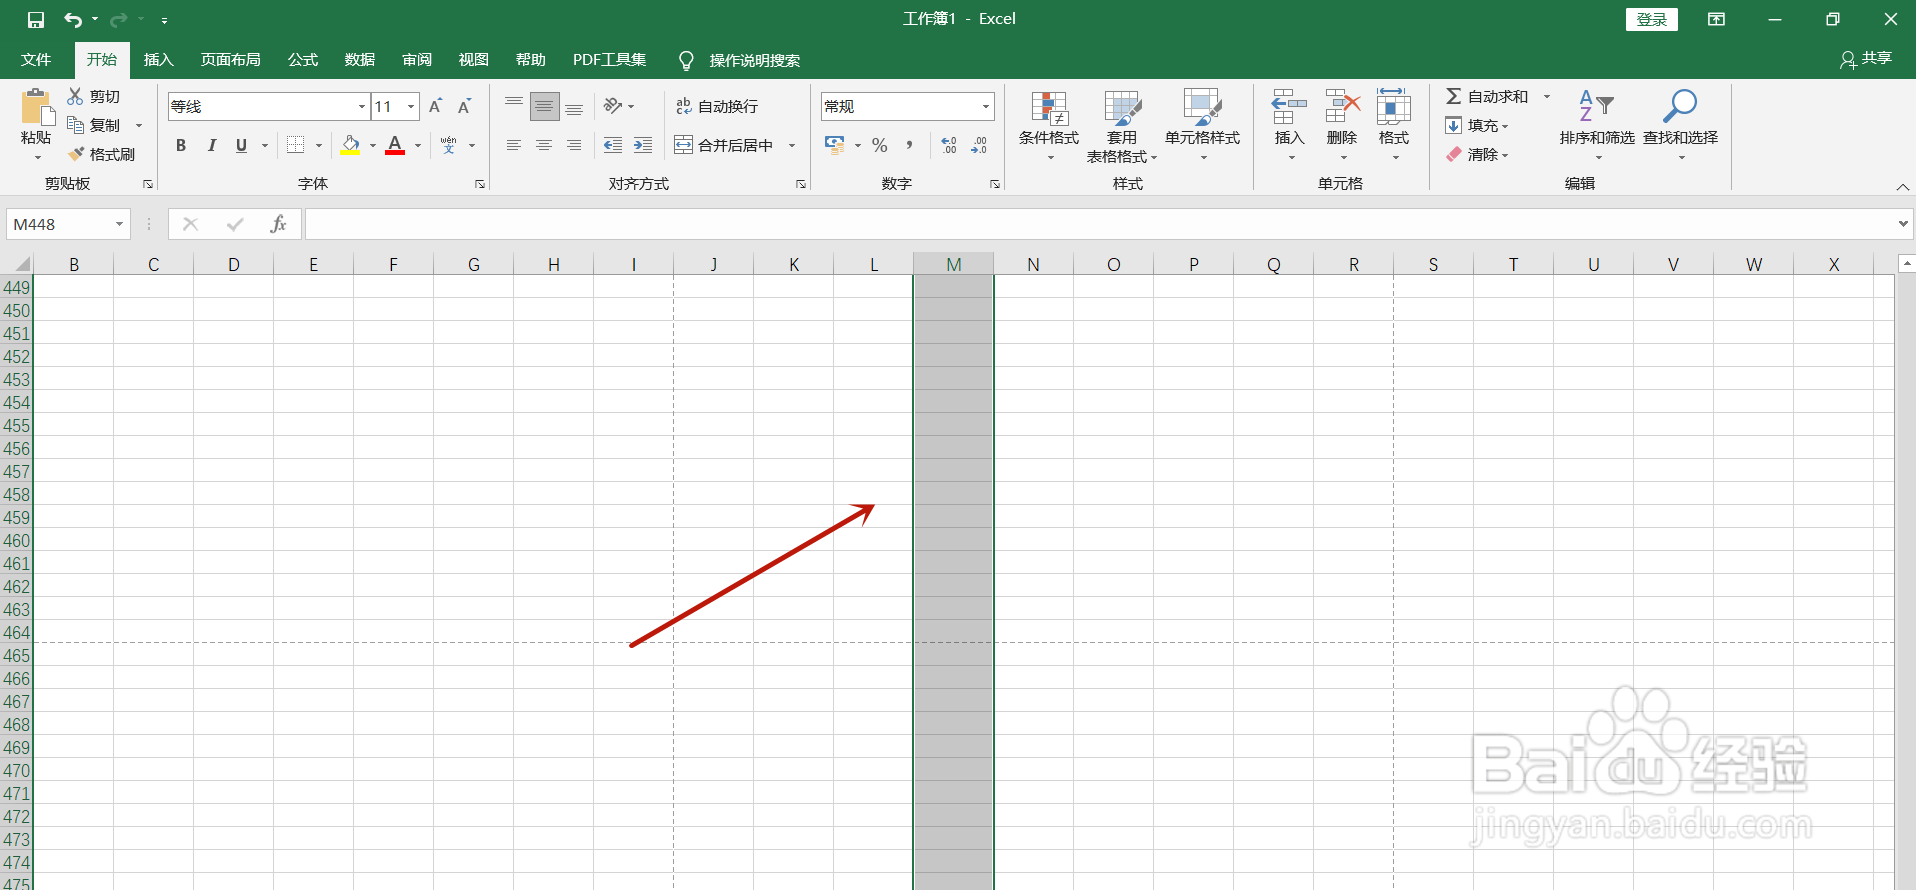Open the 文件 File tab

point(36,60)
